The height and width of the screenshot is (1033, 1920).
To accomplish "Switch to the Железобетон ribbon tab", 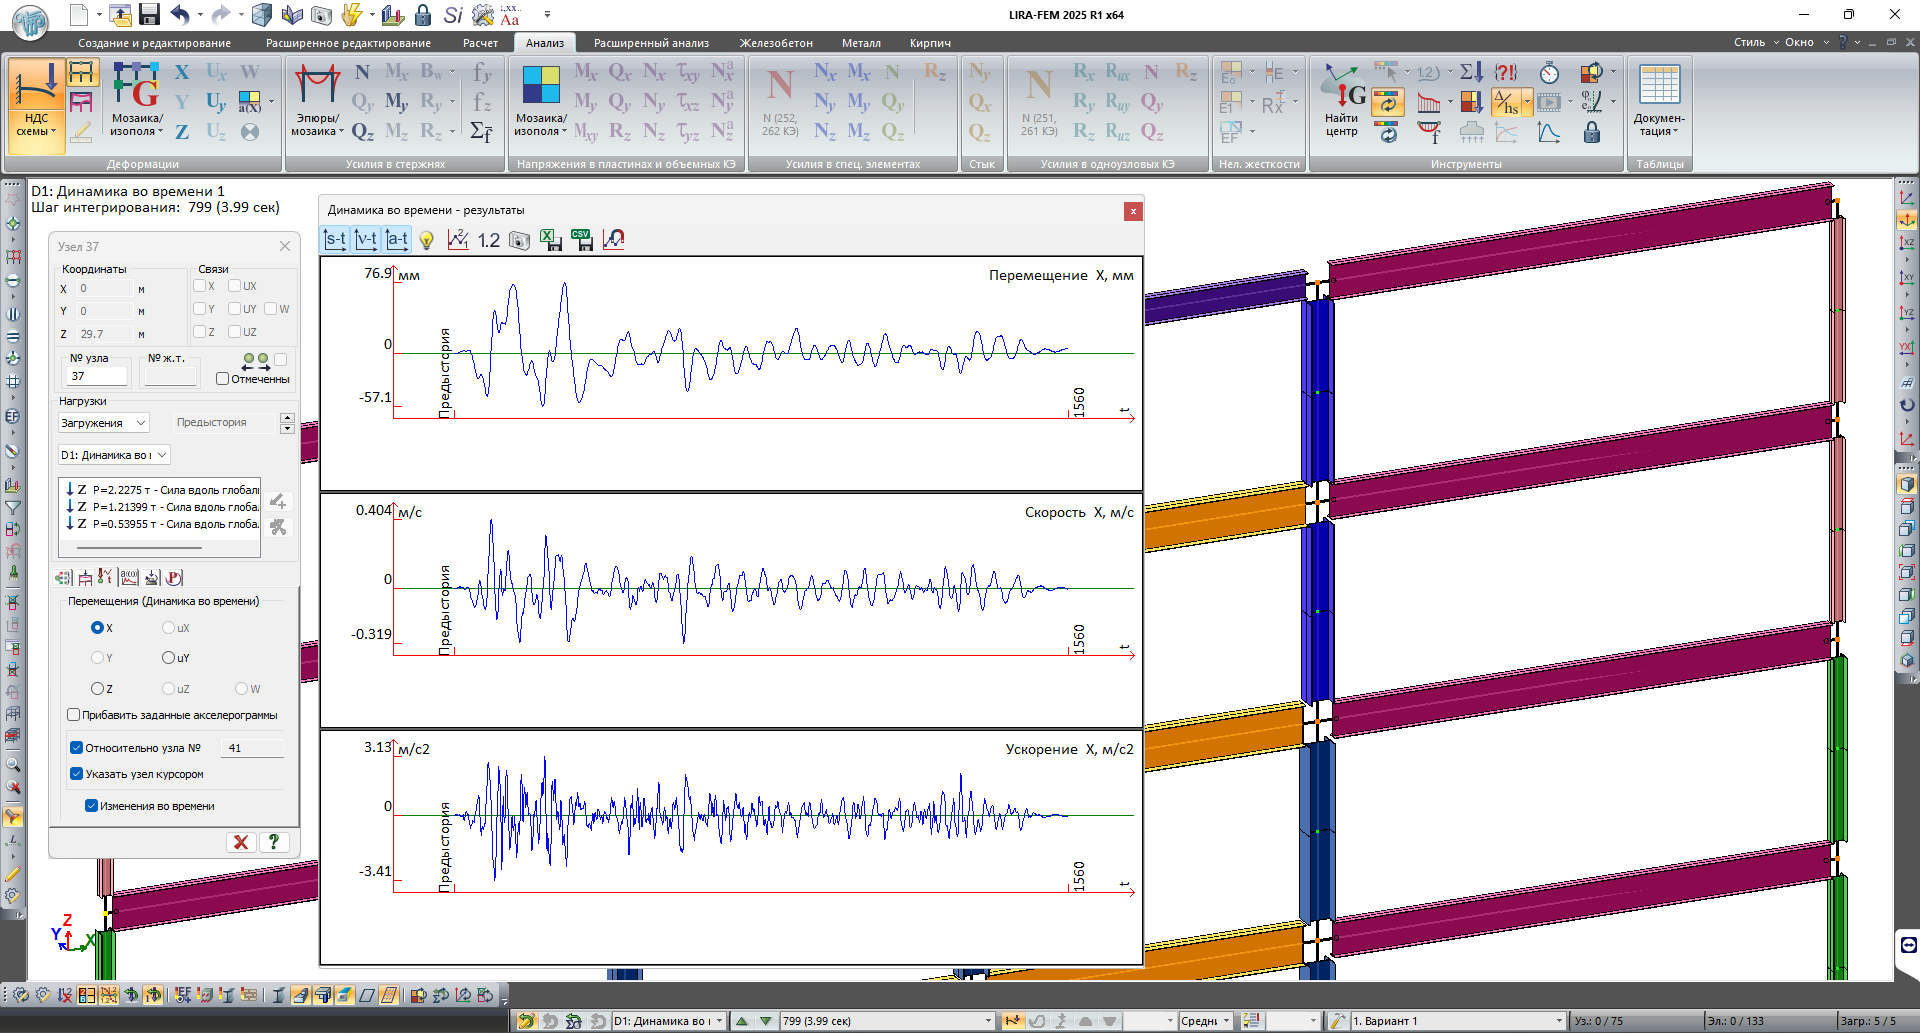I will 776,43.
